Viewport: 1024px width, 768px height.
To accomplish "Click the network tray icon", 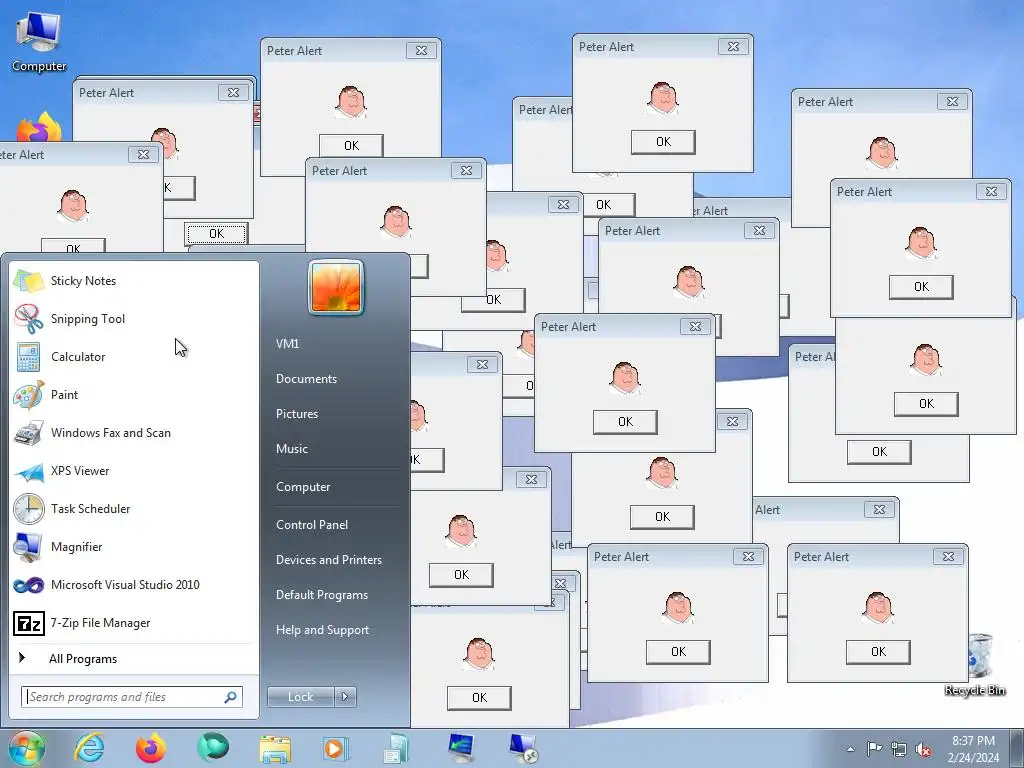I will point(899,749).
